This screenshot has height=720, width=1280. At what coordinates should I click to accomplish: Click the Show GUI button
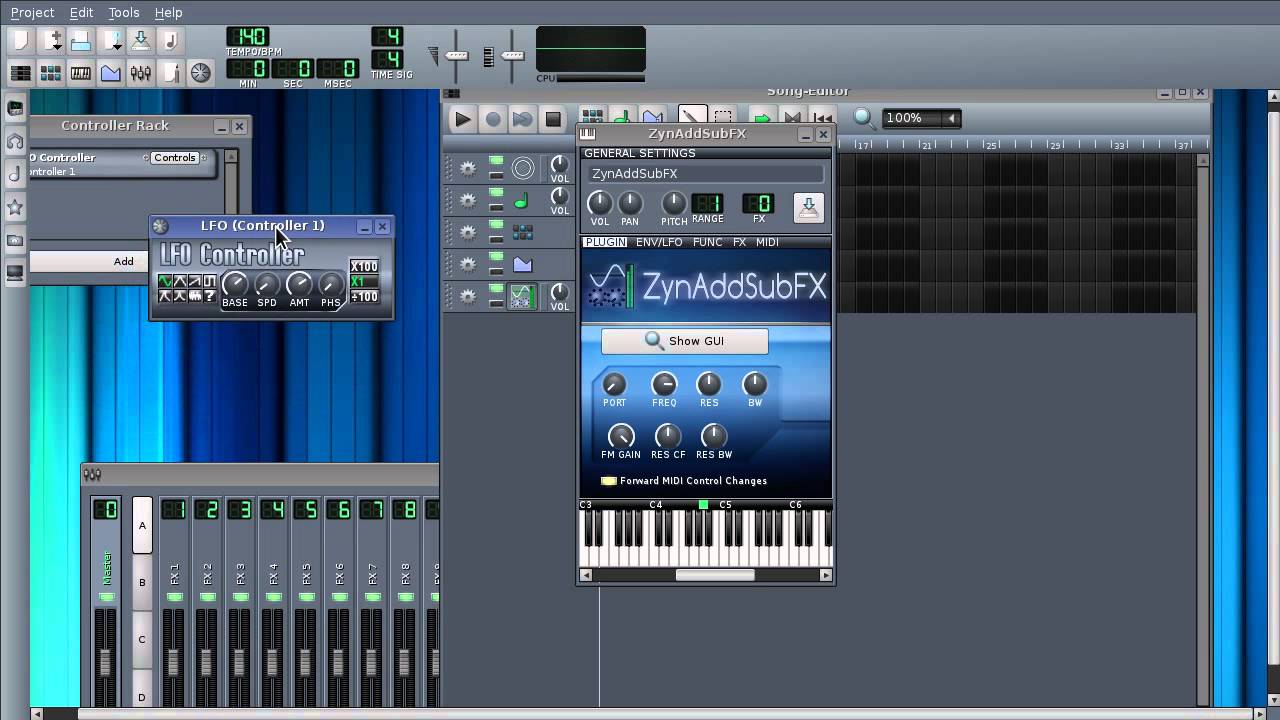pyautogui.click(x=685, y=341)
